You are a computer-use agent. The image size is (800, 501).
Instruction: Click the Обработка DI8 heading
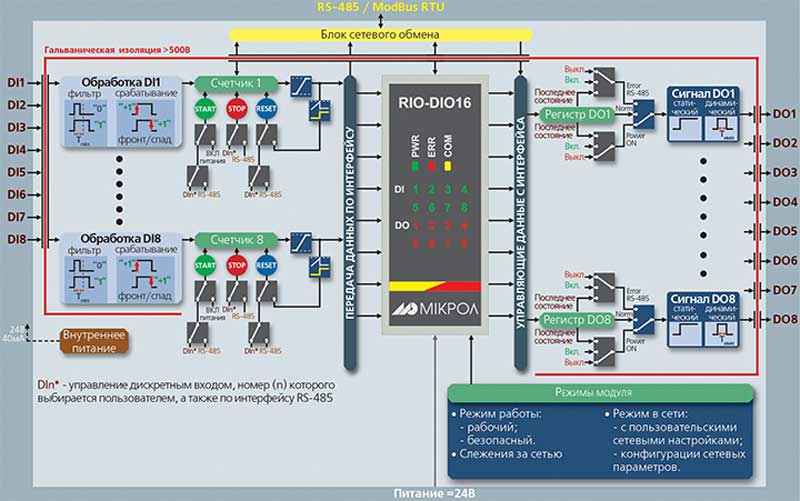click(x=121, y=239)
